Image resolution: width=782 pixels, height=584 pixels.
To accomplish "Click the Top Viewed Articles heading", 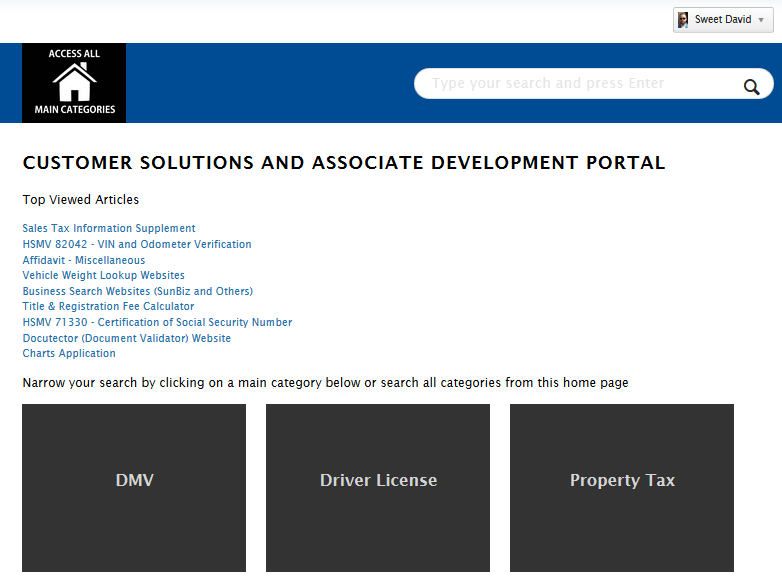I will coord(81,200).
